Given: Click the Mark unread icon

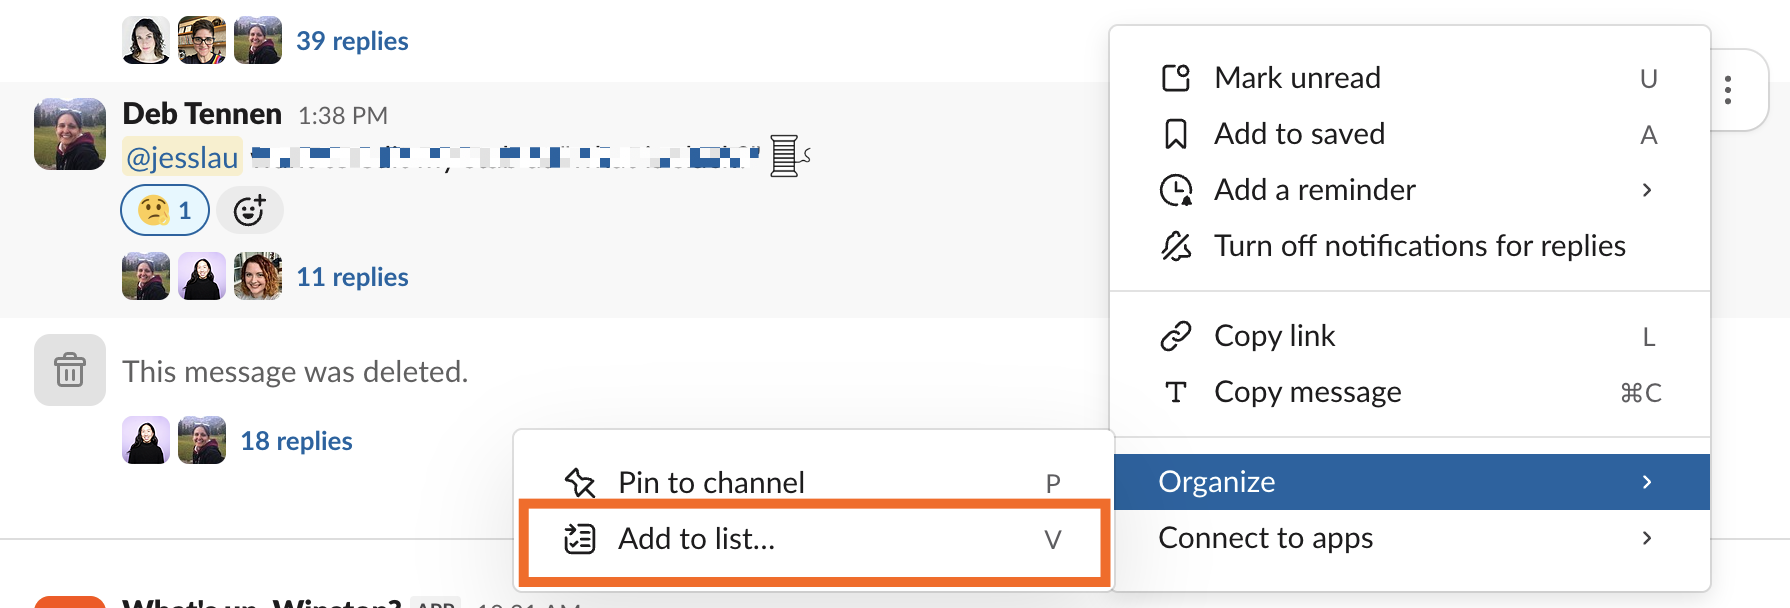Looking at the screenshot, I should pos(1176,78).
